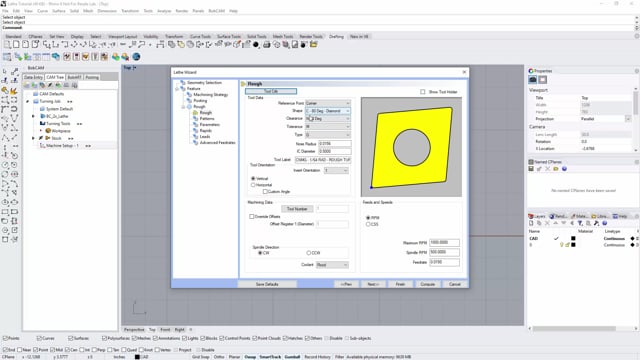Click the filter icon in the Layers toolbar
This screenshot has width=640, height=360.
pos(580,223)
